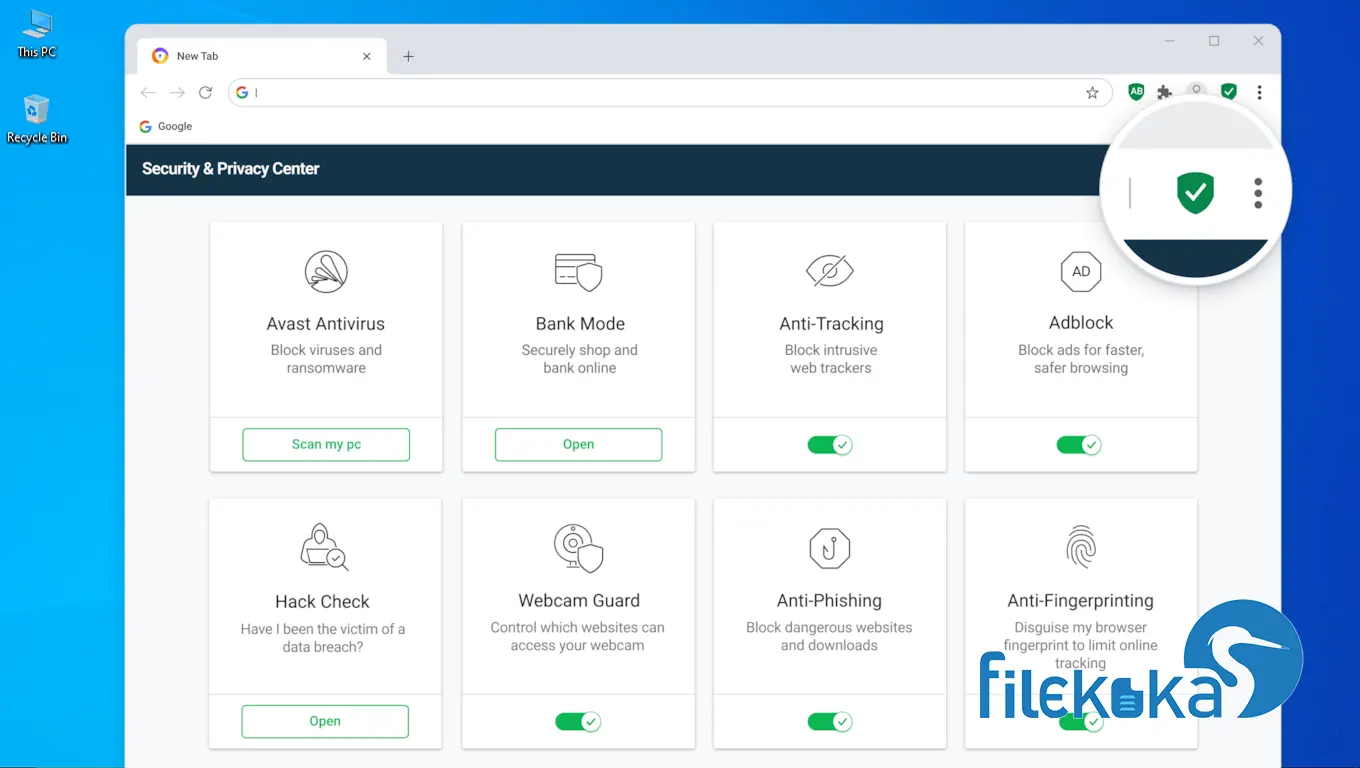Select the New Tab browser tab

pyautogui.click(x=260, y=56)
